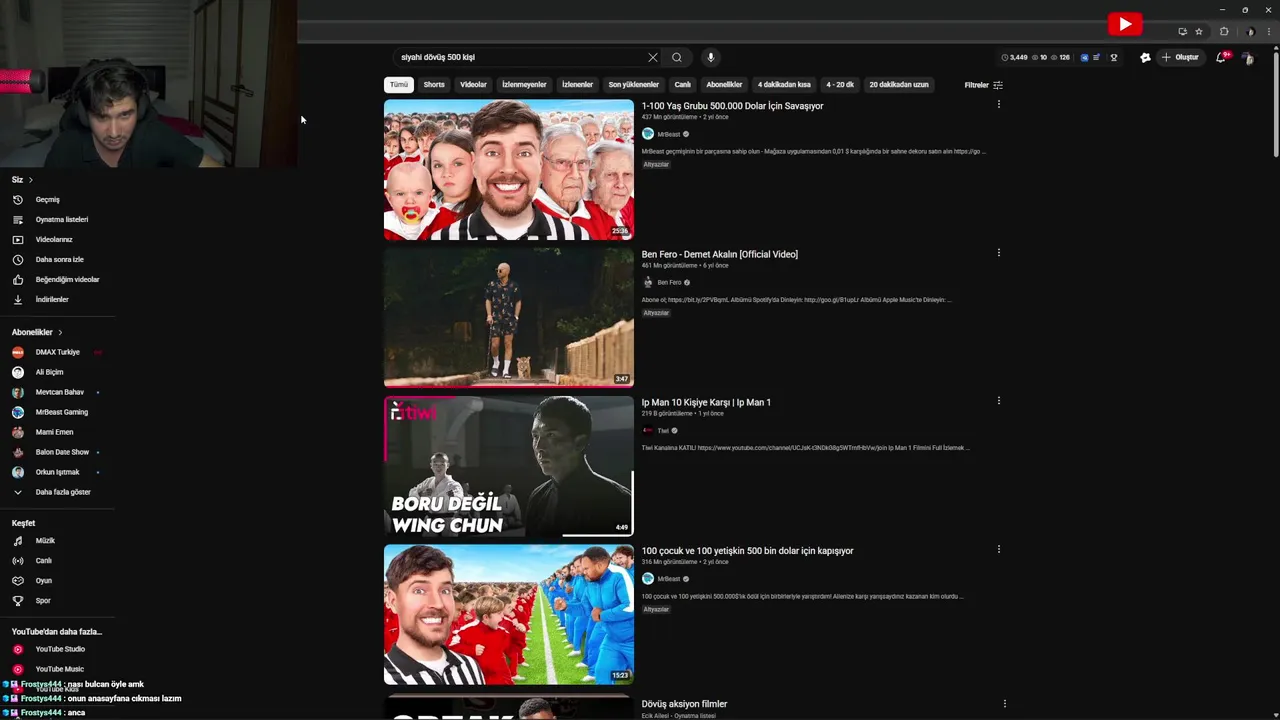Open YouTube account avatar menu
This screenshot has width=1280, height=720.
coord(1248,58)
